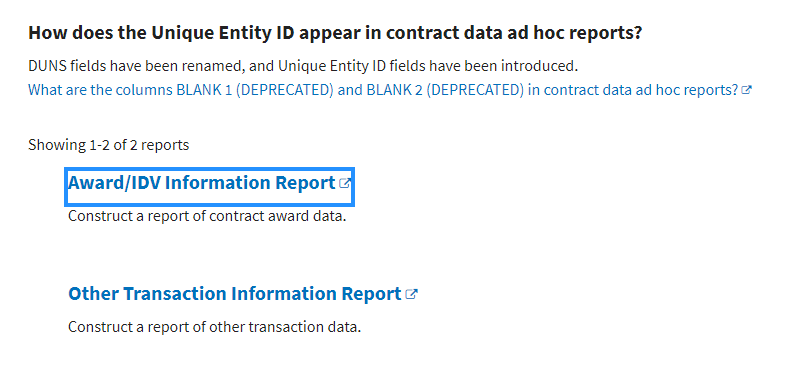Click the "DUNS fields have been renamed" sentence
791x377 pixels.
tap(302, 66)
